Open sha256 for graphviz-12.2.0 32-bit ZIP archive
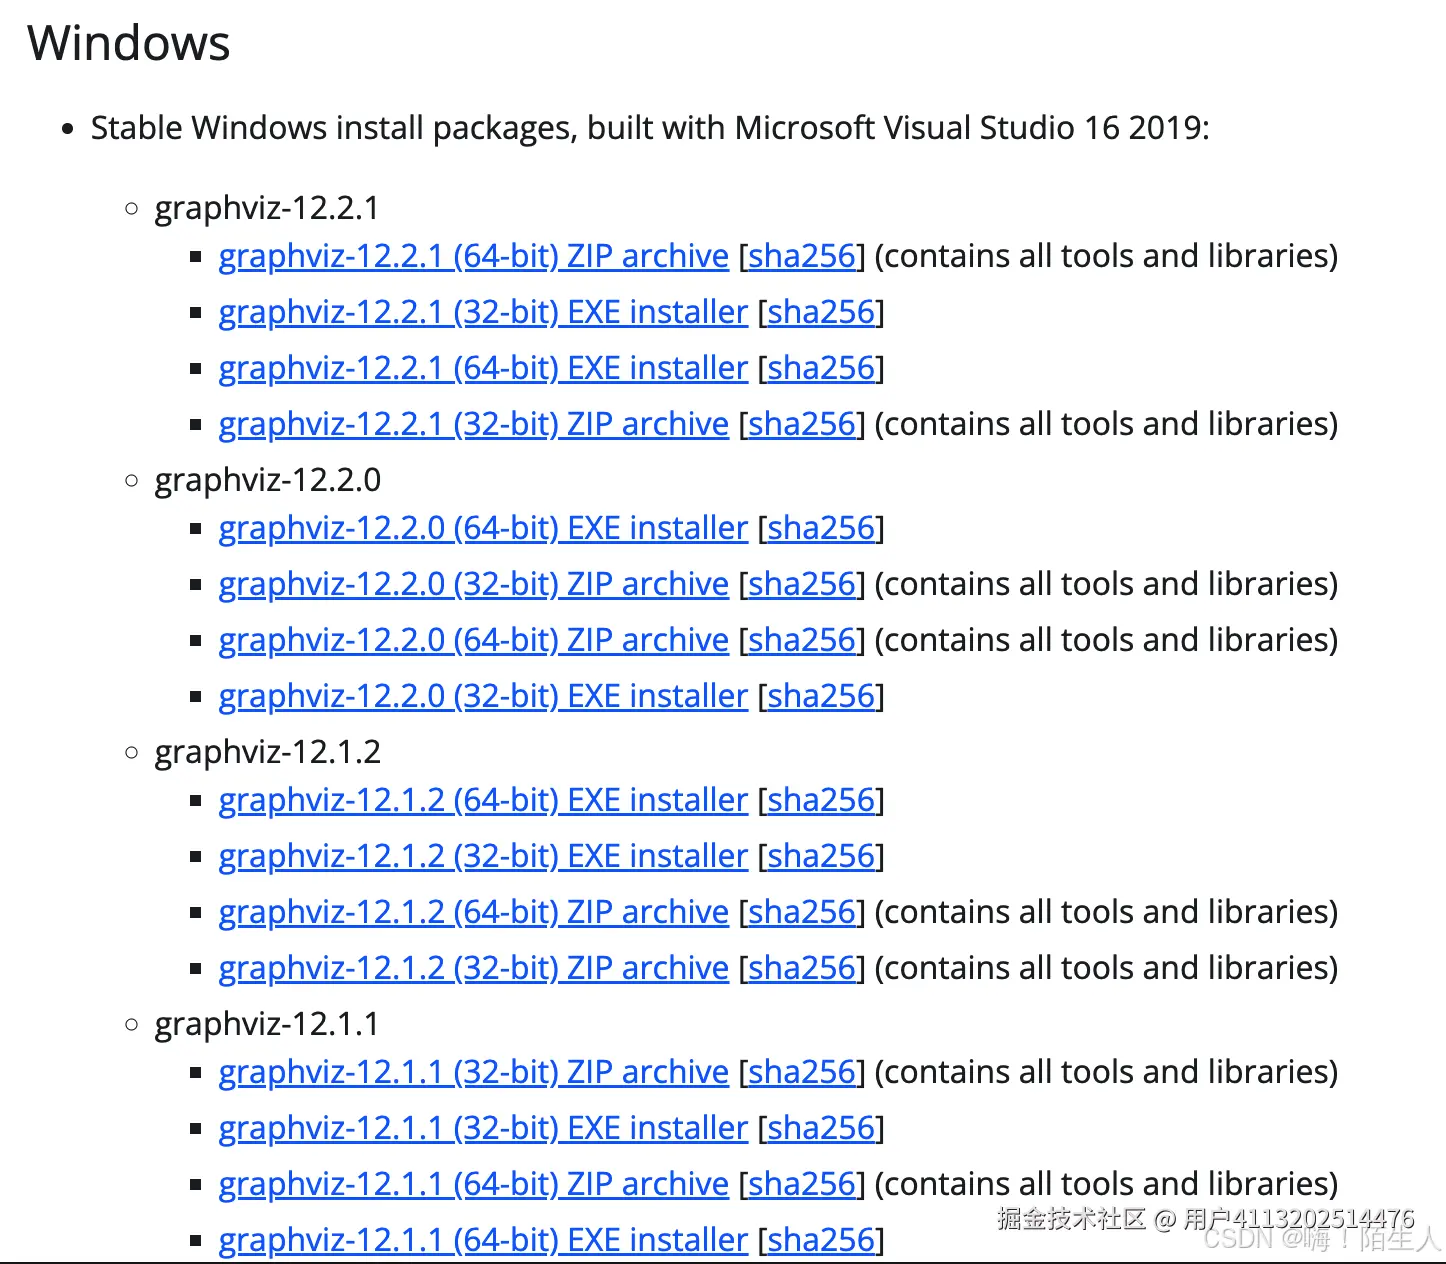This screenshot has width=1446, height=1264. [x=802, y=584]
